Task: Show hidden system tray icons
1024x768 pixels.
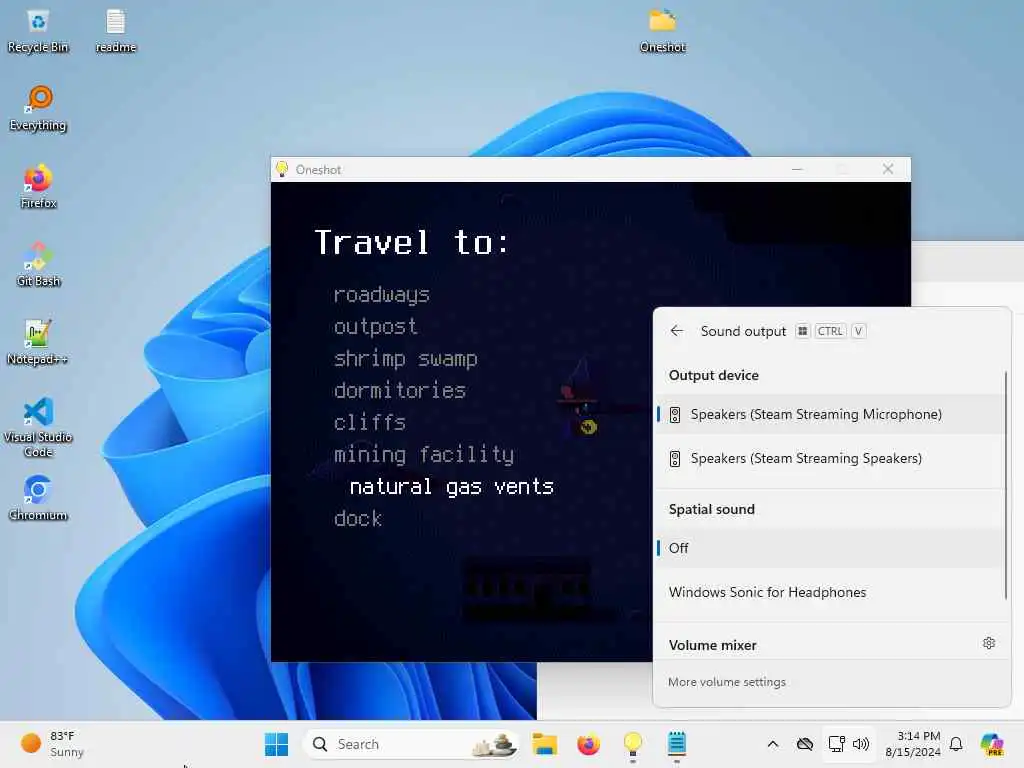Action: [x=773, y=744]
